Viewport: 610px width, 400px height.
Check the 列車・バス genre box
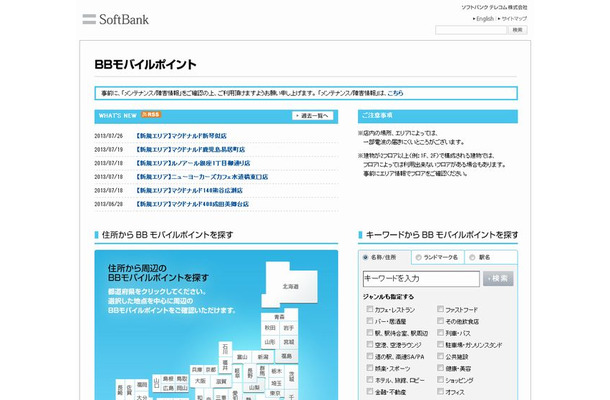(440, 333)
